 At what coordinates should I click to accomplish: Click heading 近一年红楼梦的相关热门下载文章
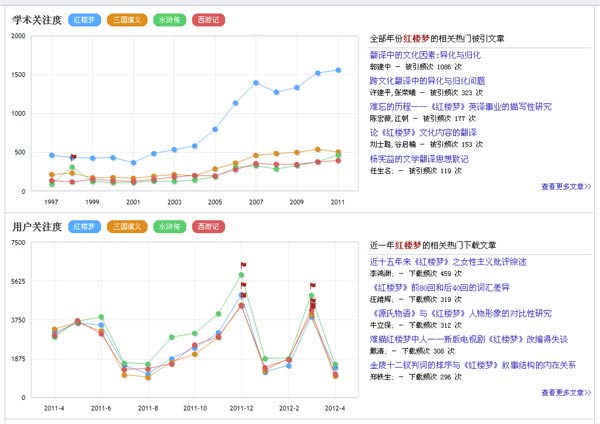433,245
